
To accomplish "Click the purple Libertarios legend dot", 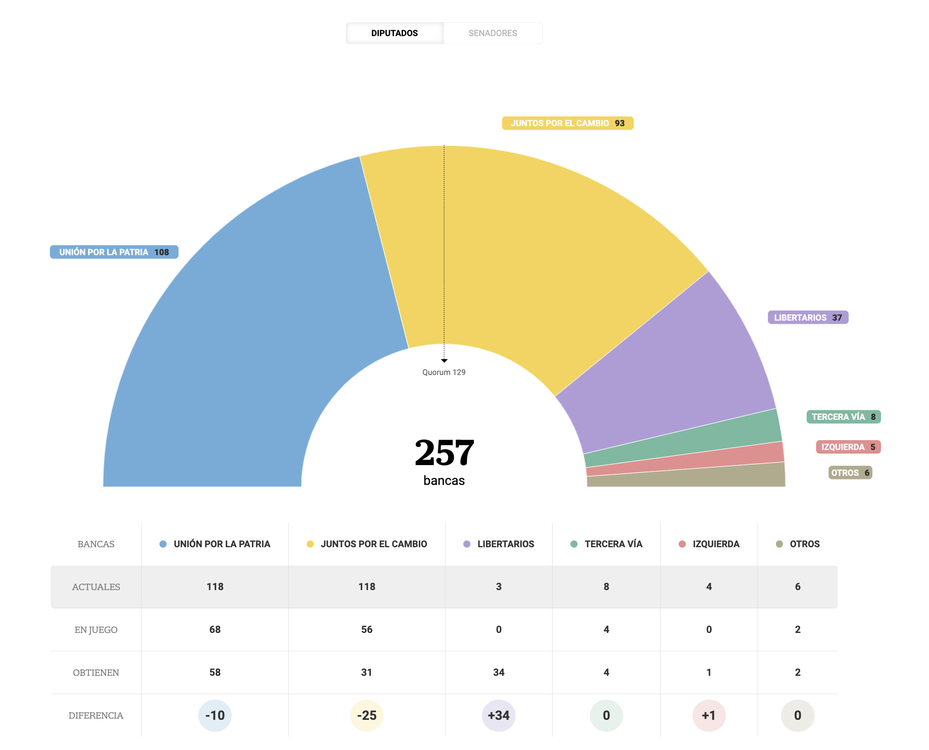I will coord(467,545).
